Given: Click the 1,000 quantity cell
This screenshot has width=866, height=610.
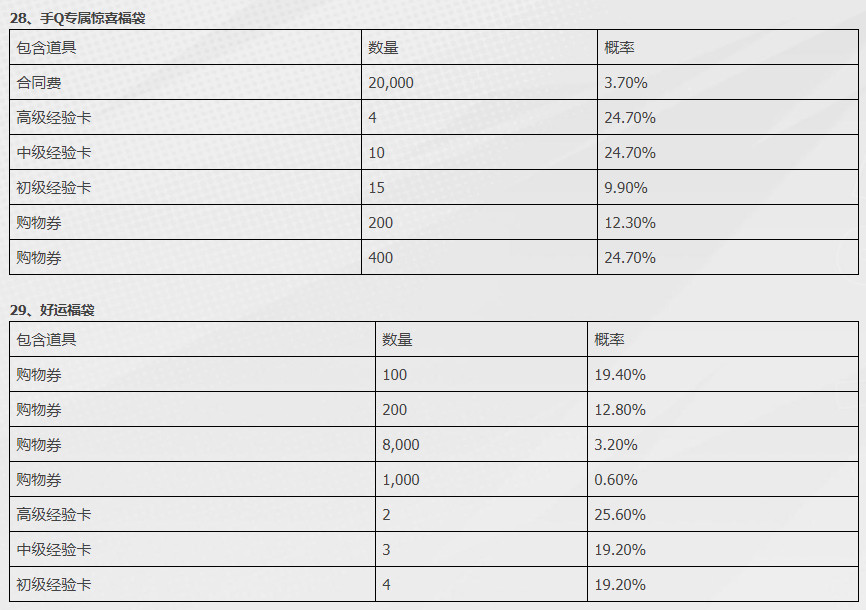Looking at the screenshot, I should (482, 480).
